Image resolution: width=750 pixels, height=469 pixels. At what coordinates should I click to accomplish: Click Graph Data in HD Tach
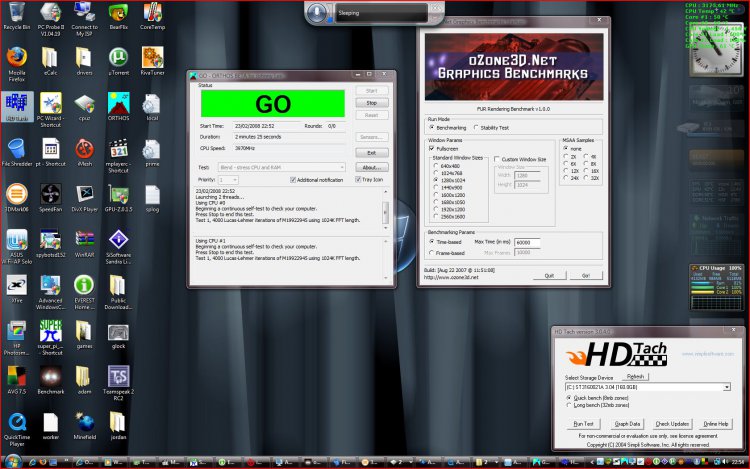click(x=627, y=424)
